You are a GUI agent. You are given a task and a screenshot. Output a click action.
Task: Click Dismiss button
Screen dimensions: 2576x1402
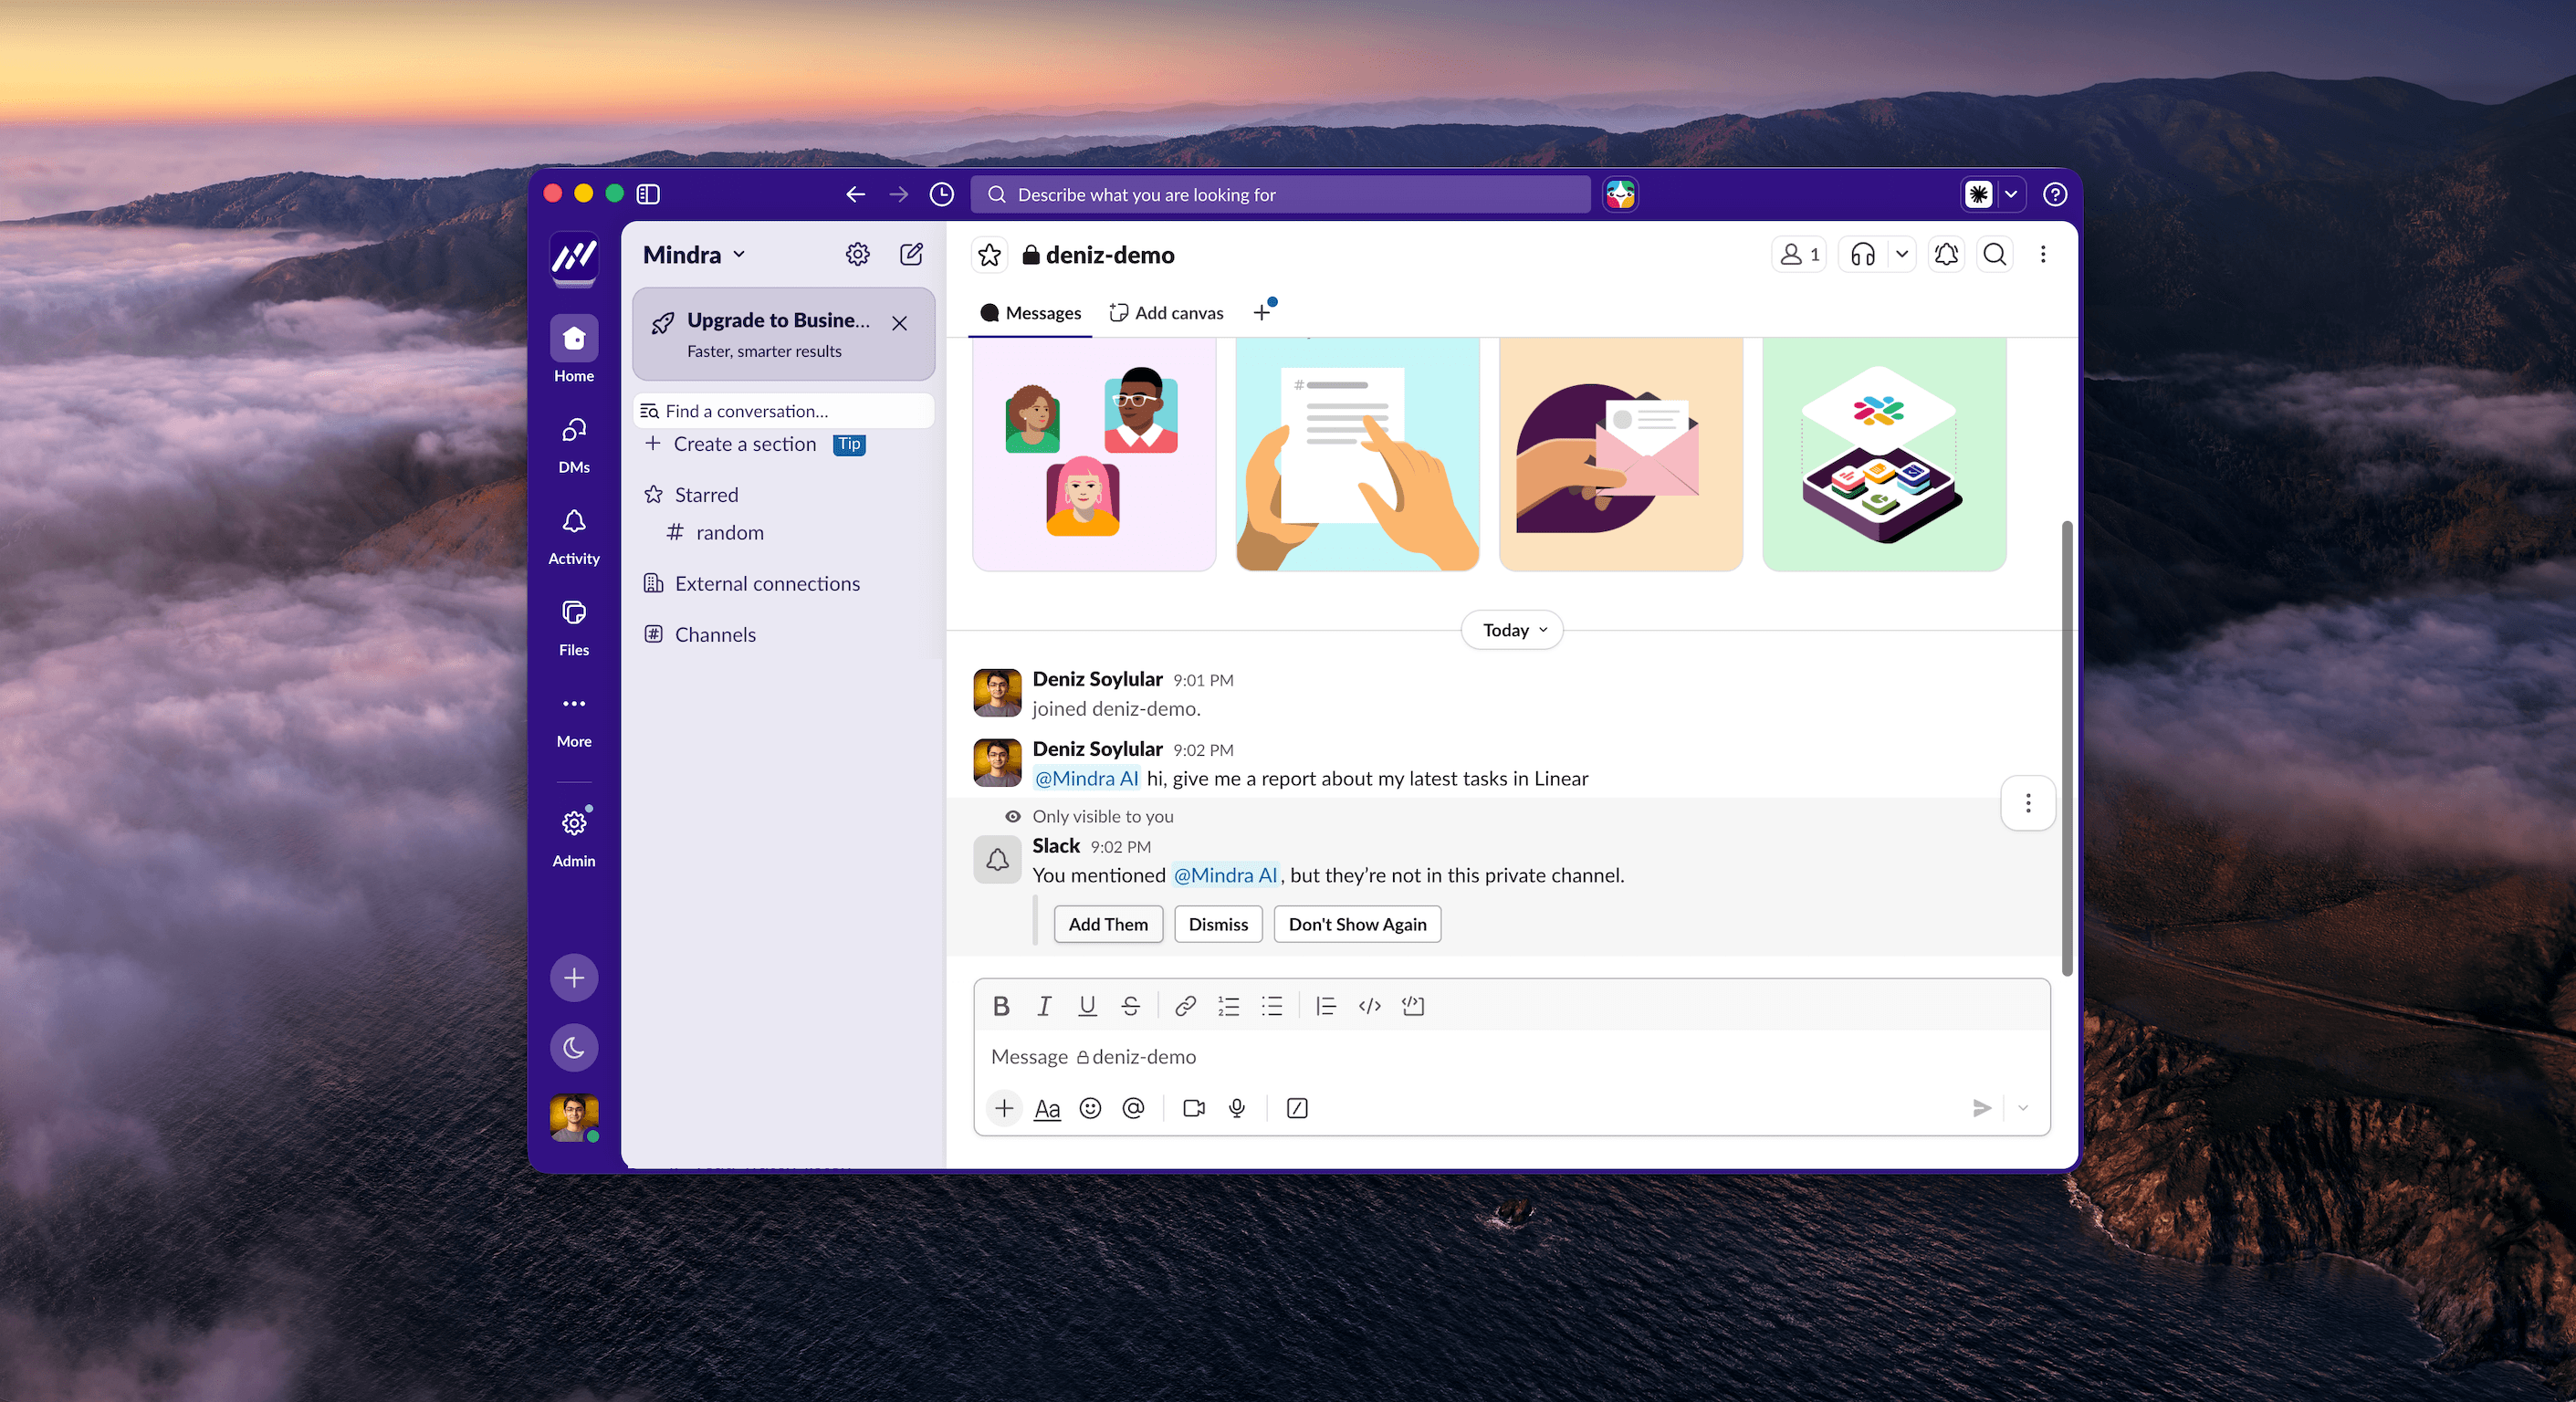(1218, 924)
